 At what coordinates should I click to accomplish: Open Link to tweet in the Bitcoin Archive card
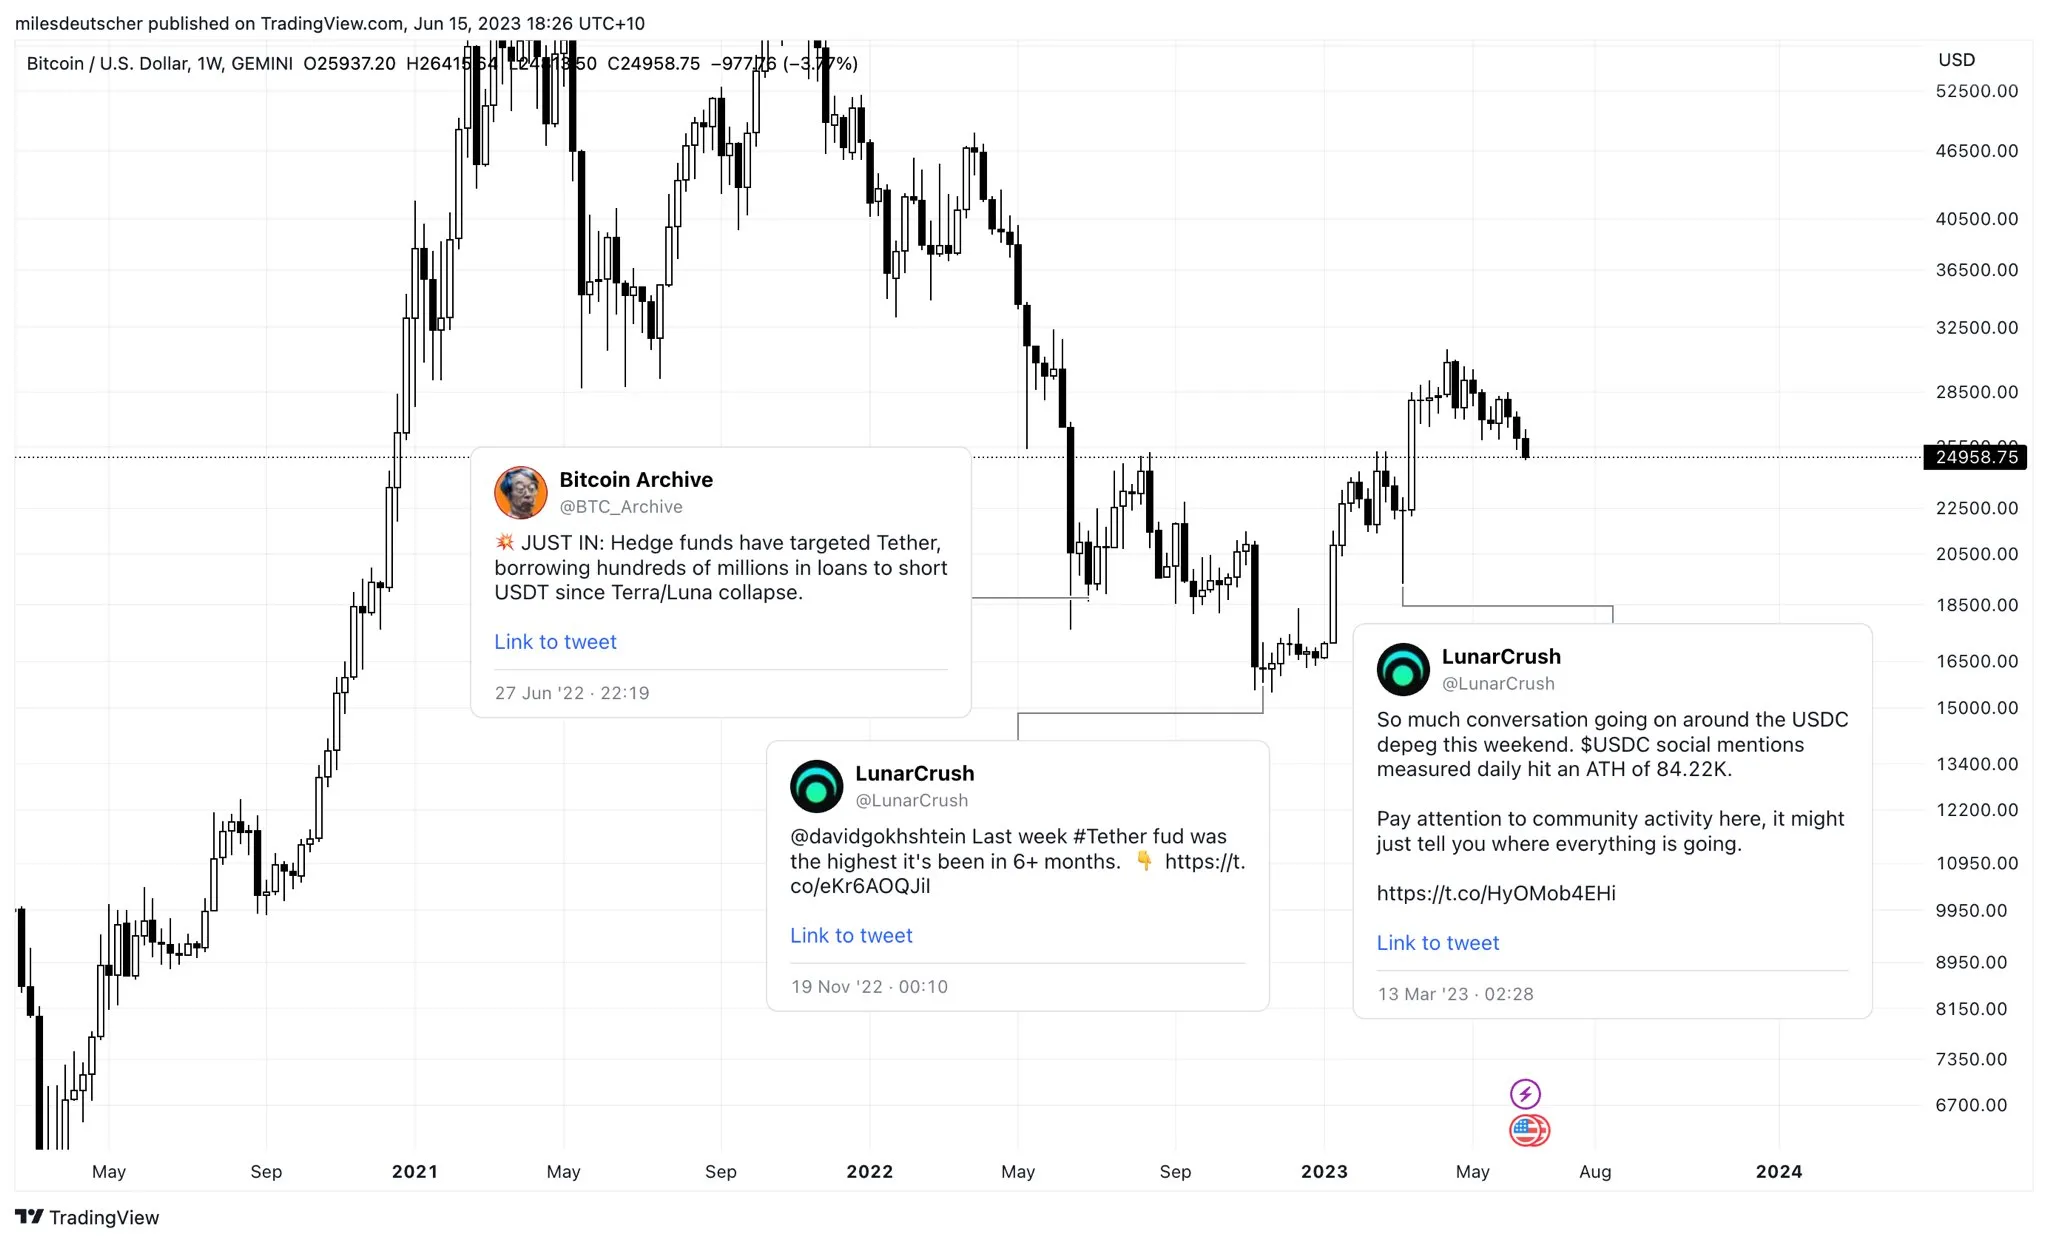click(x=555, y=641)
